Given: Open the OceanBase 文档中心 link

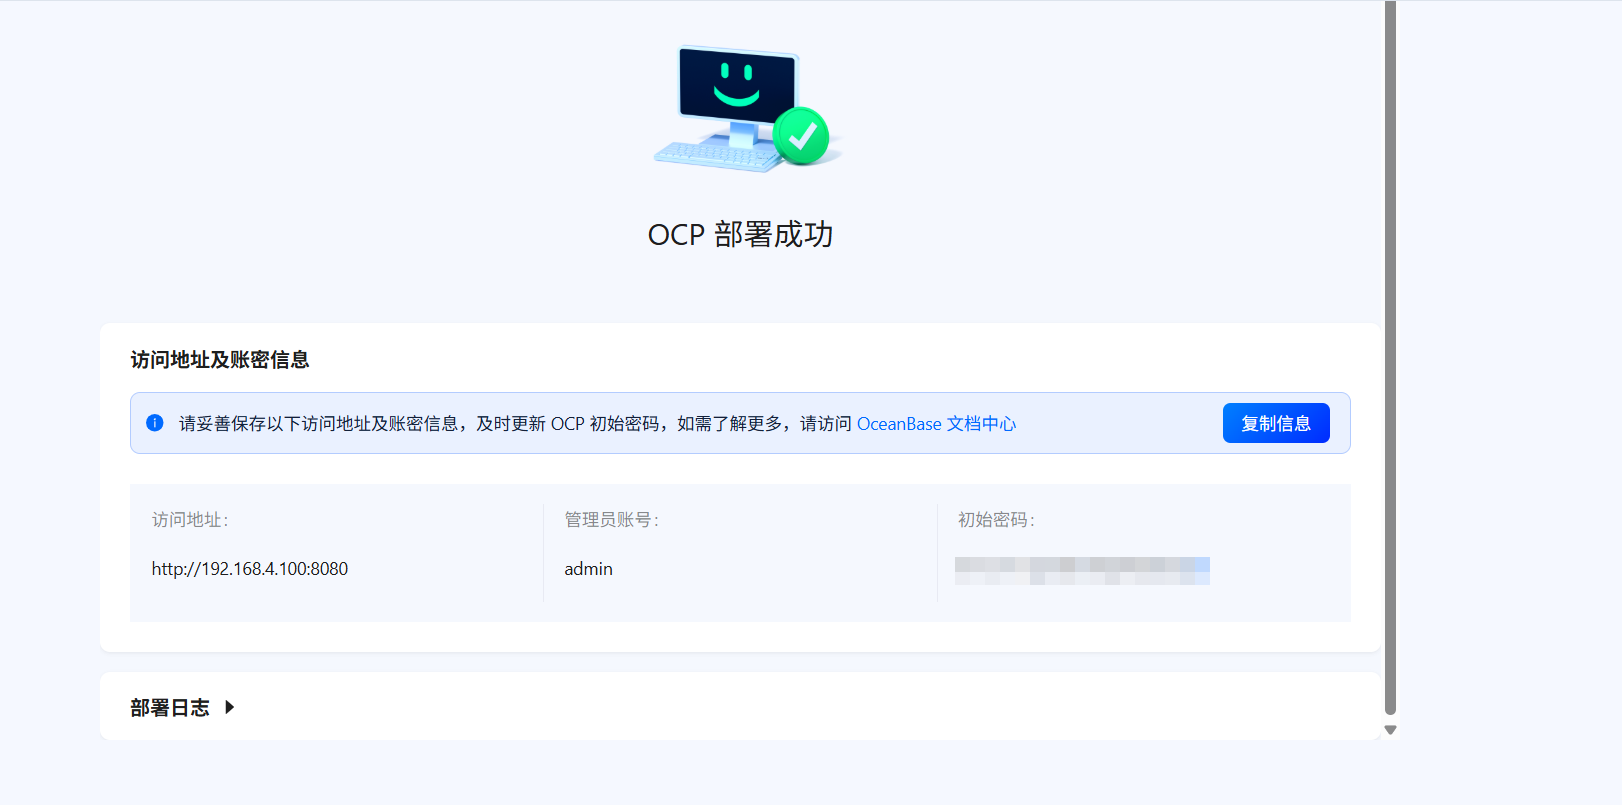Looking at the screenshot, I should click(x=936, y=424).
